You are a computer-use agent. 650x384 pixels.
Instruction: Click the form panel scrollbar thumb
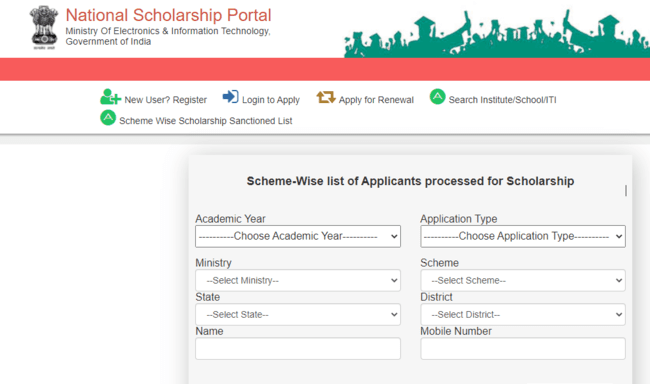[x=626, y=191]
